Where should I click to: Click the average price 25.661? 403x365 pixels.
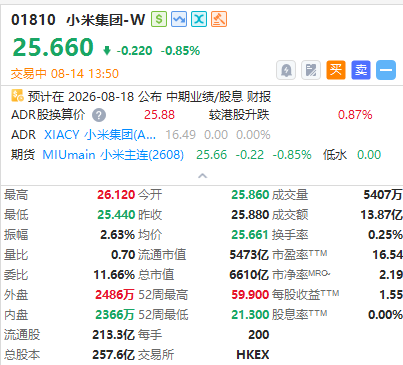pyautogui.click(x=250, y=235)
